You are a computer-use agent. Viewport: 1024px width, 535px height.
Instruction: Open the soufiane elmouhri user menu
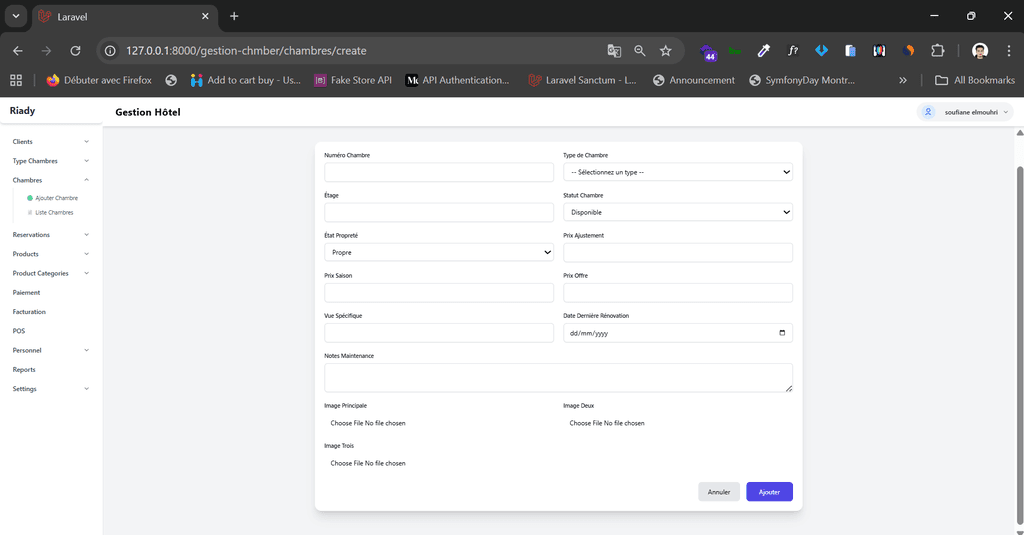(965, 112)
